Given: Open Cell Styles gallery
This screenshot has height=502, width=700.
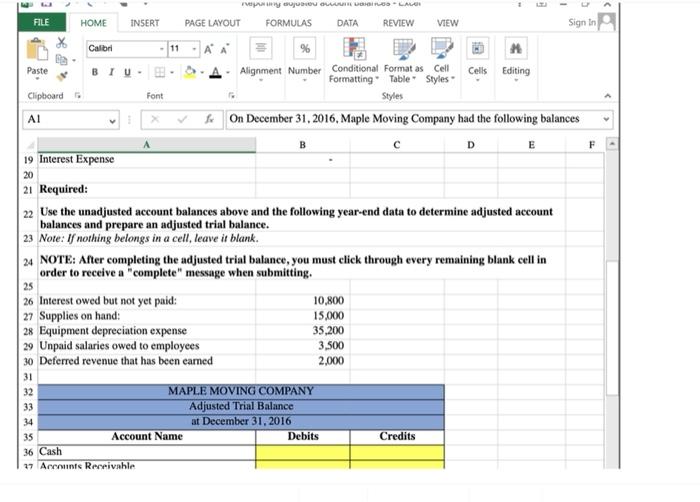Looking at the screenshot, I should (441, 60).
